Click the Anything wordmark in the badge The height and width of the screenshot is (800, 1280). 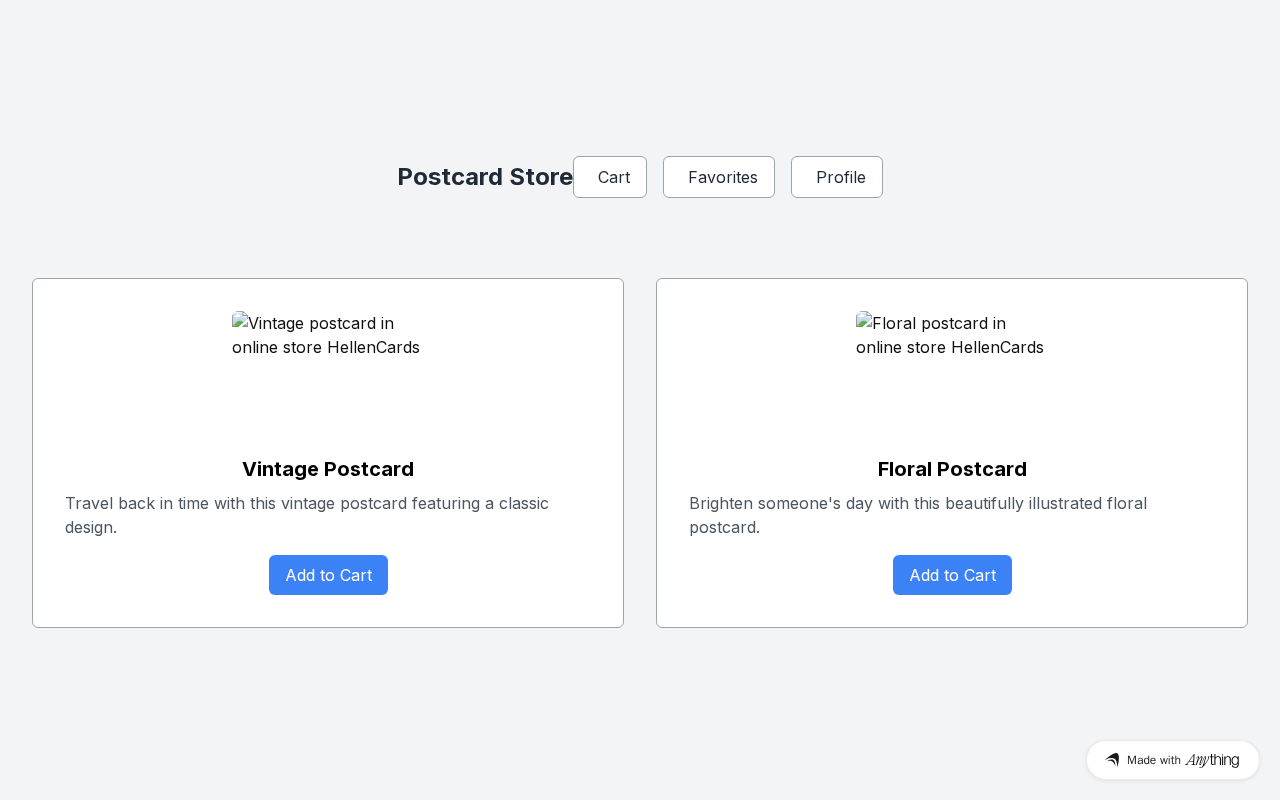tap(1212, 760)
